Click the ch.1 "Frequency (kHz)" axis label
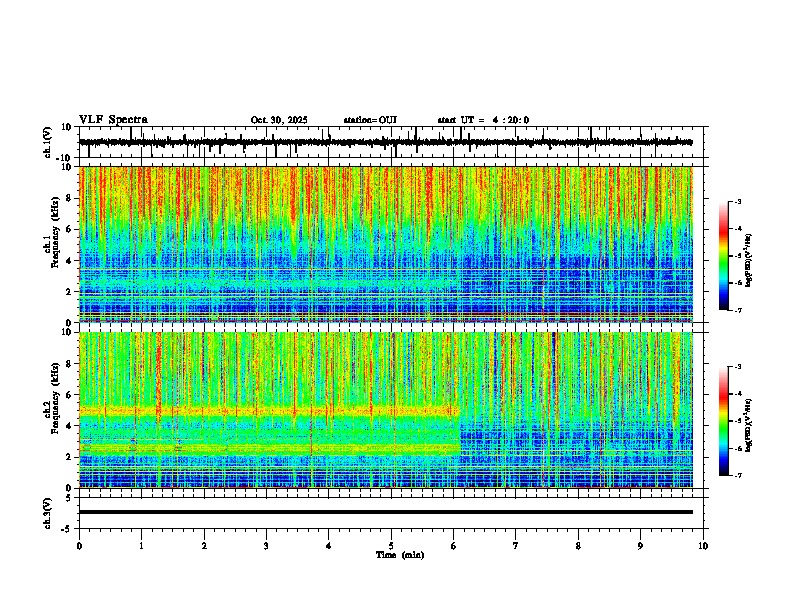This screenshot has height=612, width=792. (x=55, y=233)
